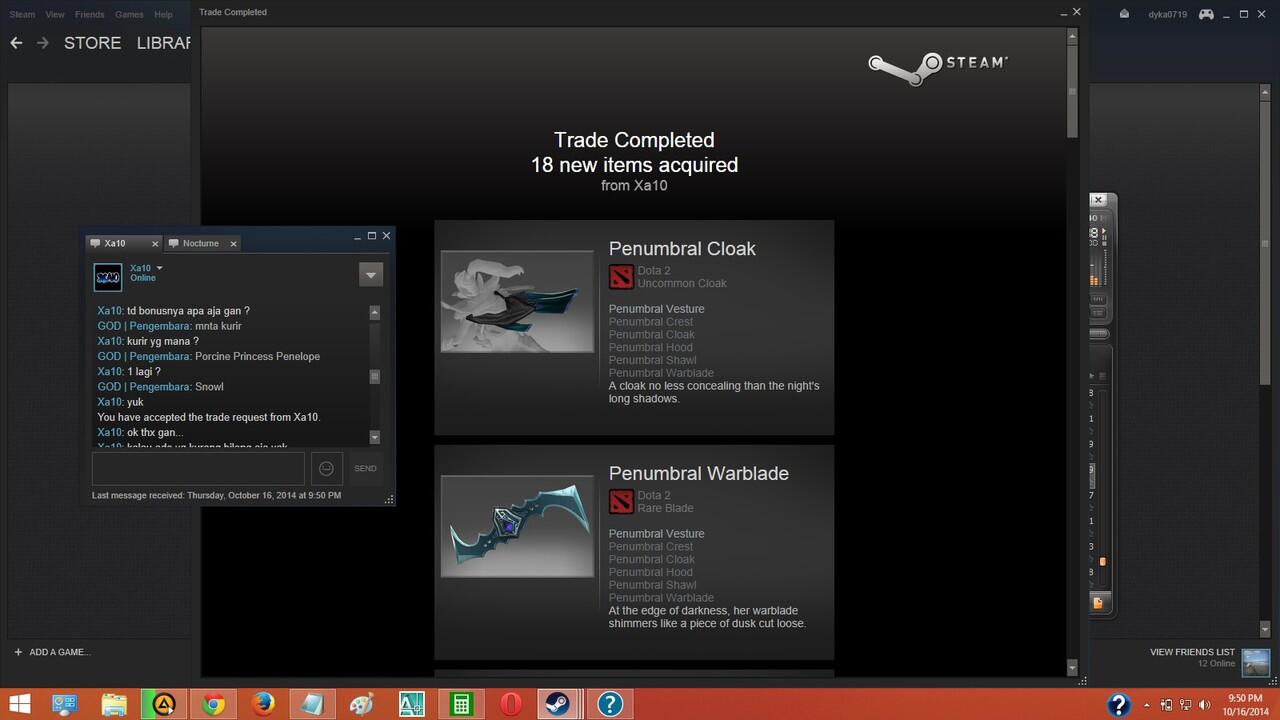This screenshot has height=720, width=1280.
Task: Click the orange file icon in media player
Action: pos(1097,603)
